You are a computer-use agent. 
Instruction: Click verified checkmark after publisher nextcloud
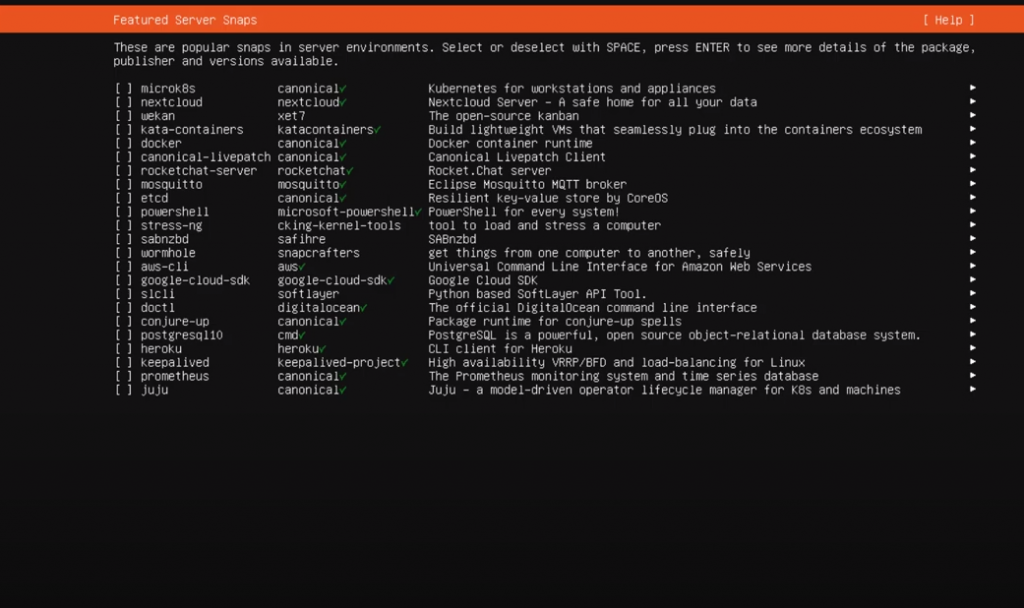point(343,103)
